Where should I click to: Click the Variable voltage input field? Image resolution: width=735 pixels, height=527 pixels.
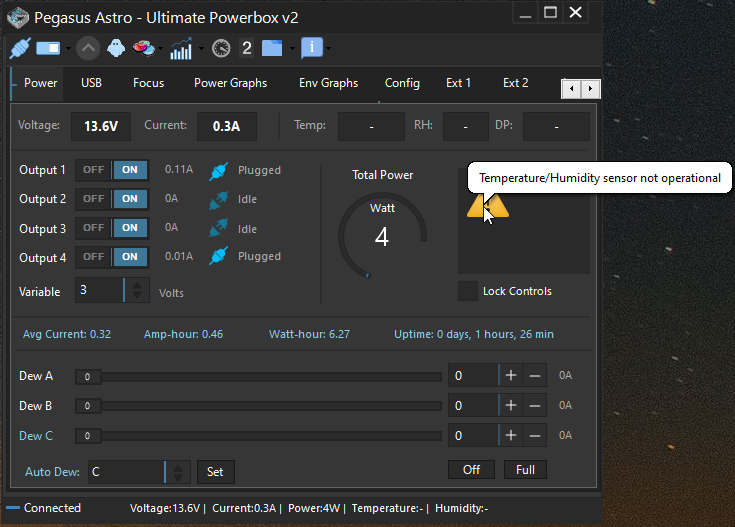coord(99,290)
